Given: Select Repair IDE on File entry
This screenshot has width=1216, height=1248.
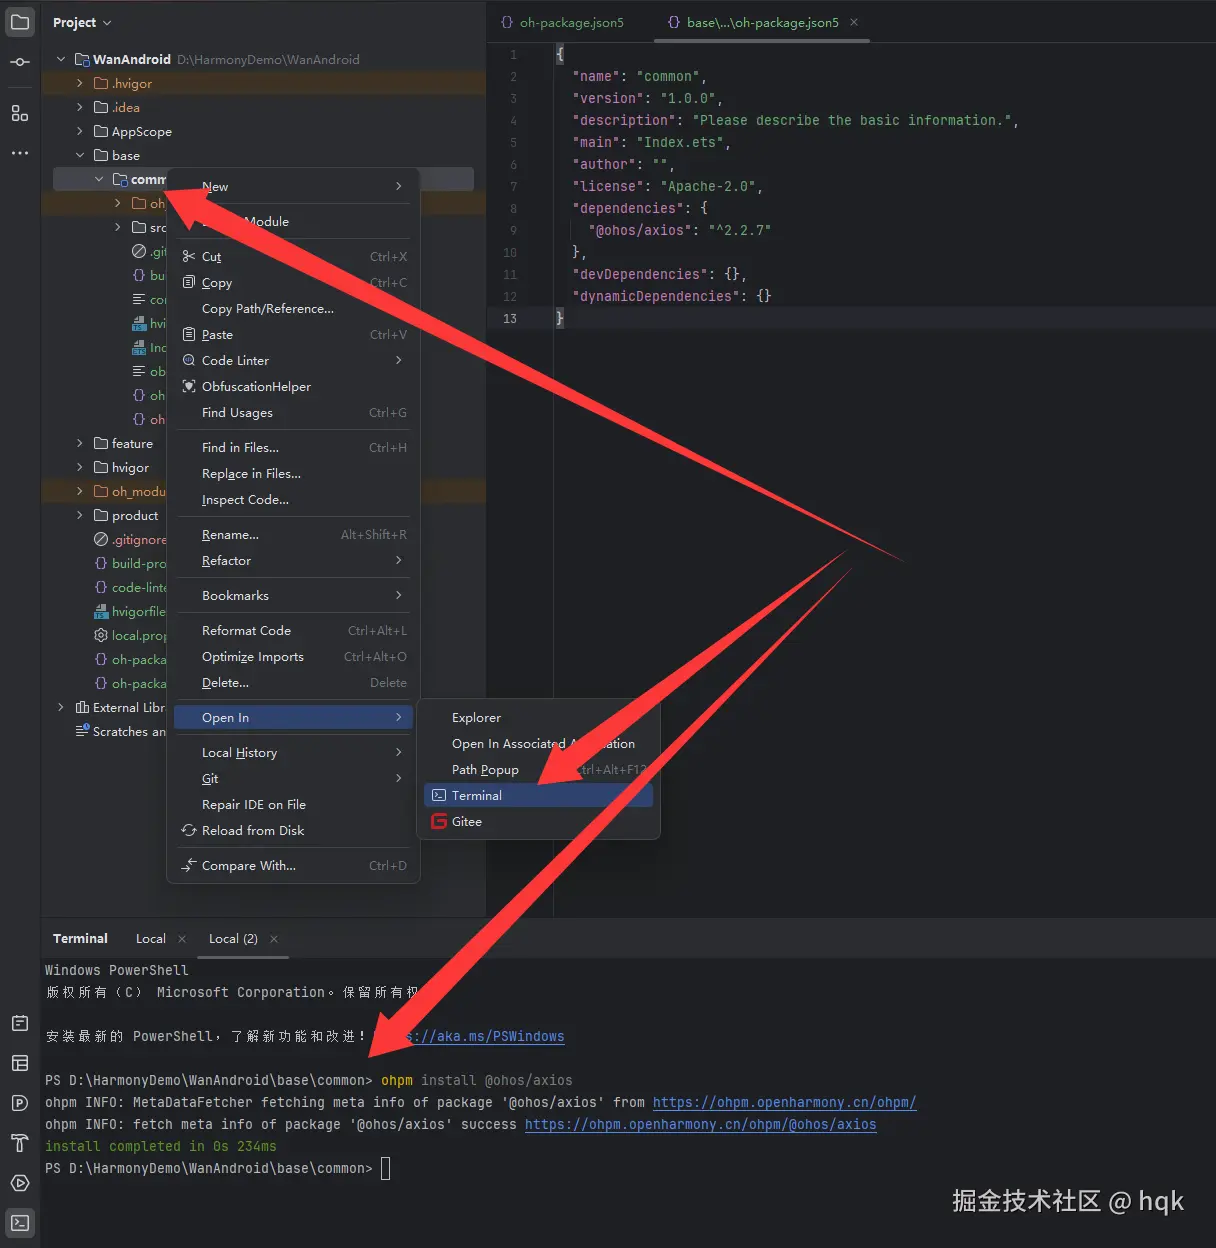Looking at the screenshot, I should coord(293,805).
